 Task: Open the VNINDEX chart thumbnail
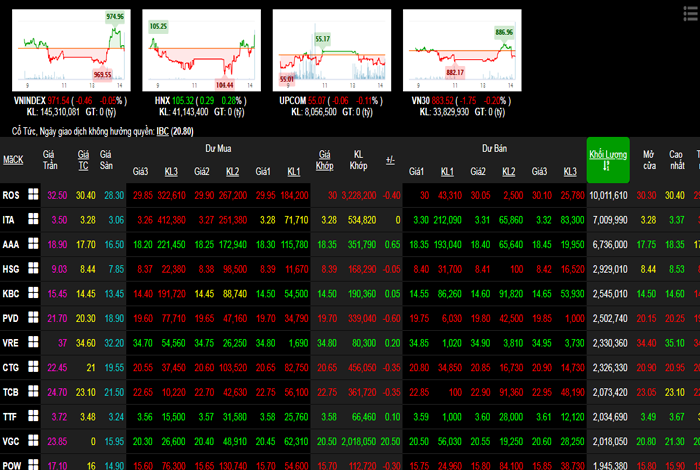(x=71, y=50)
